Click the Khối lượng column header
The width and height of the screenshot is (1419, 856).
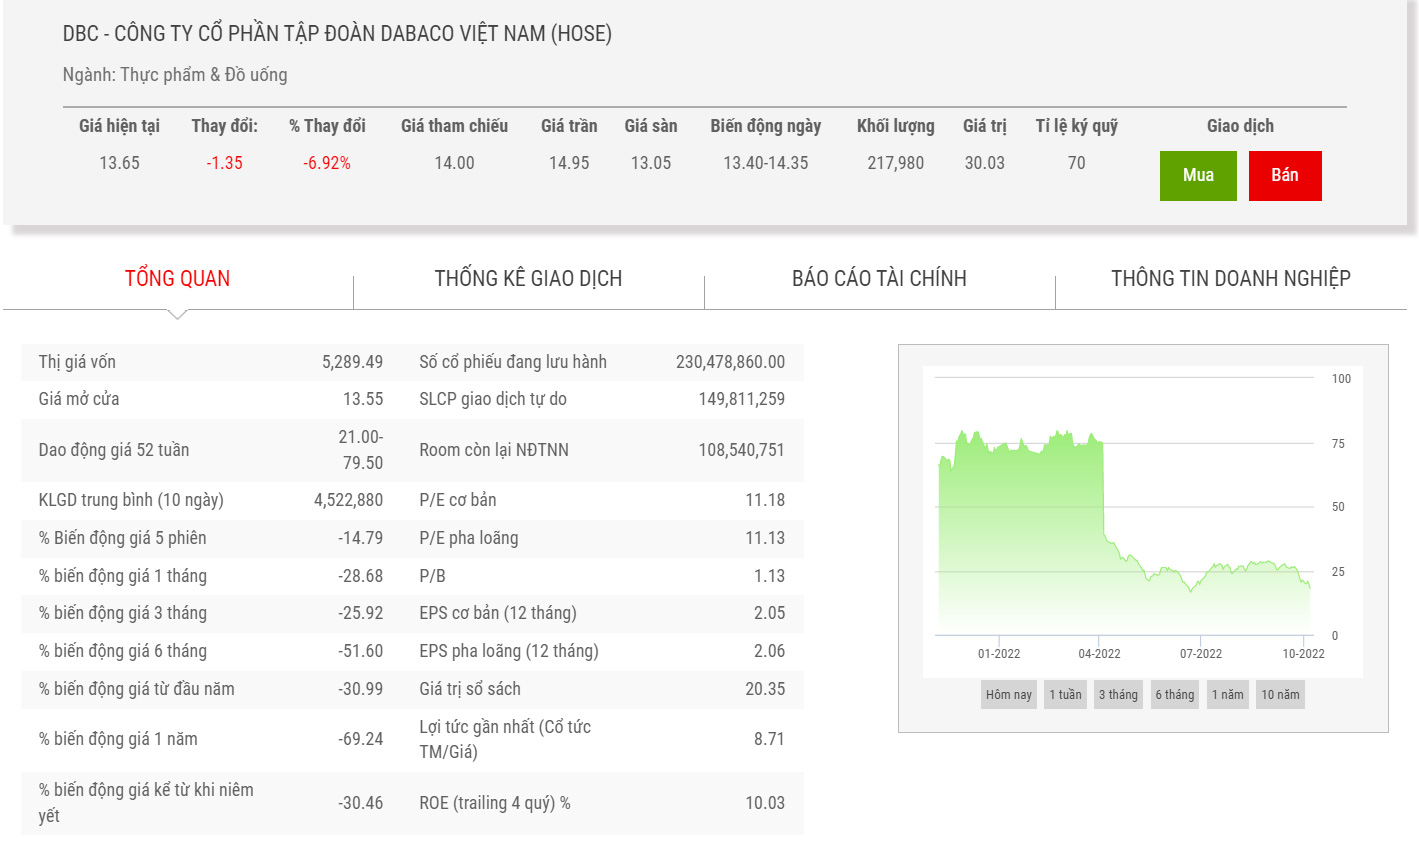coord(895,126)
